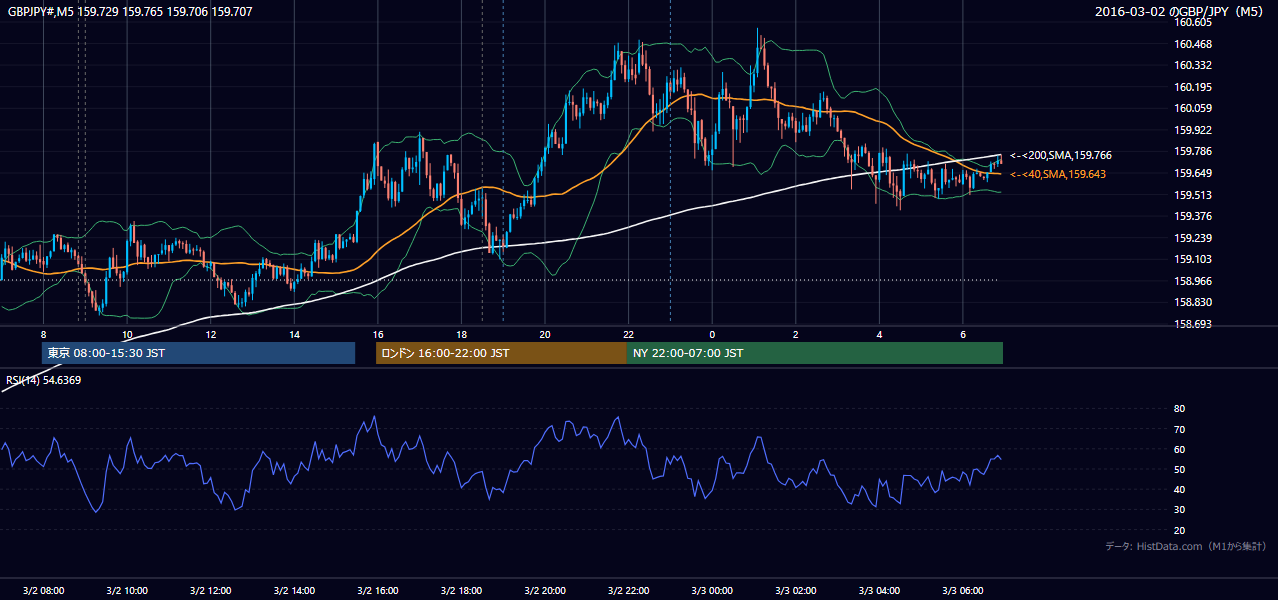Click the 3/3 00:00 bottom time label

712,591
